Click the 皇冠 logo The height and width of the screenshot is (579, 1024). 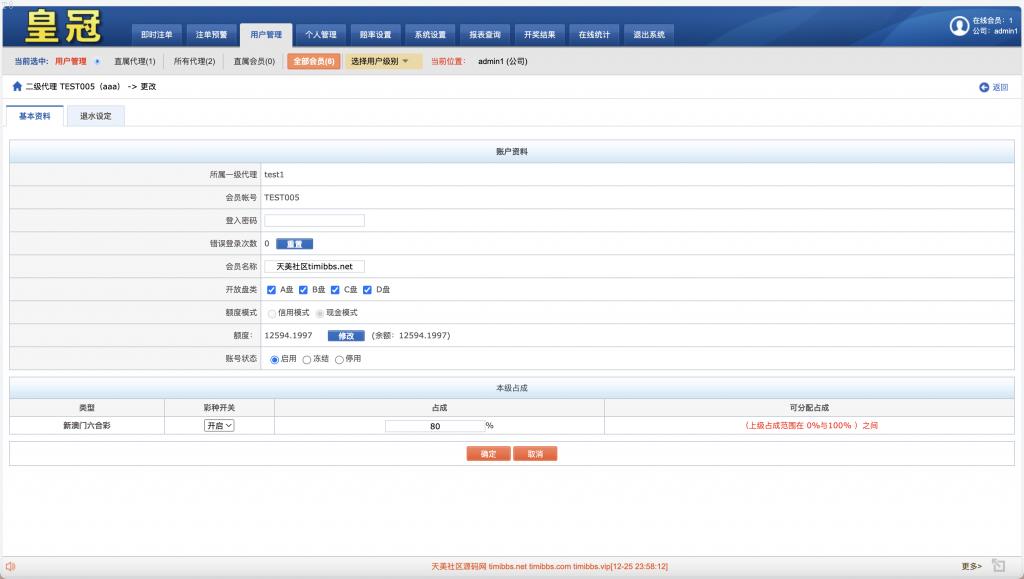point(63,26)
